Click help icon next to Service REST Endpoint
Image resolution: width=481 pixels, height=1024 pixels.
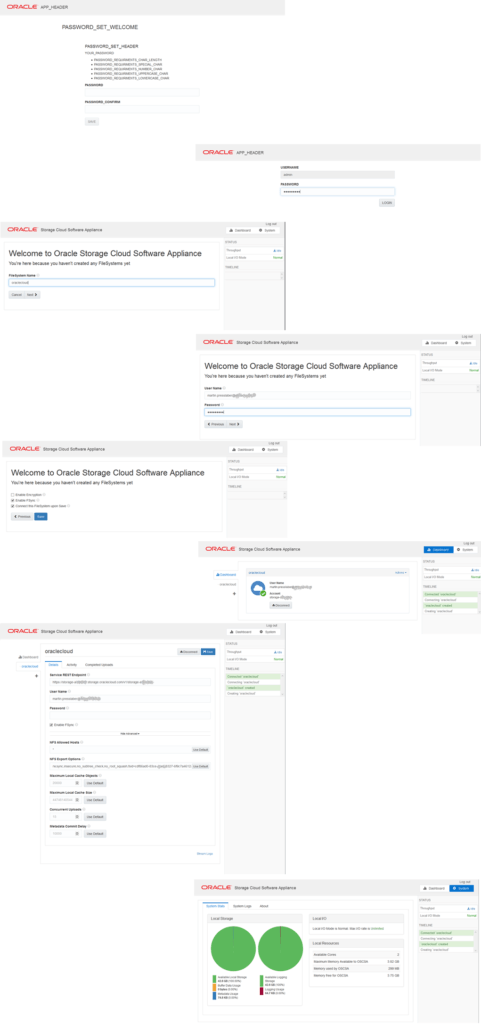click(x=88, y=674)
